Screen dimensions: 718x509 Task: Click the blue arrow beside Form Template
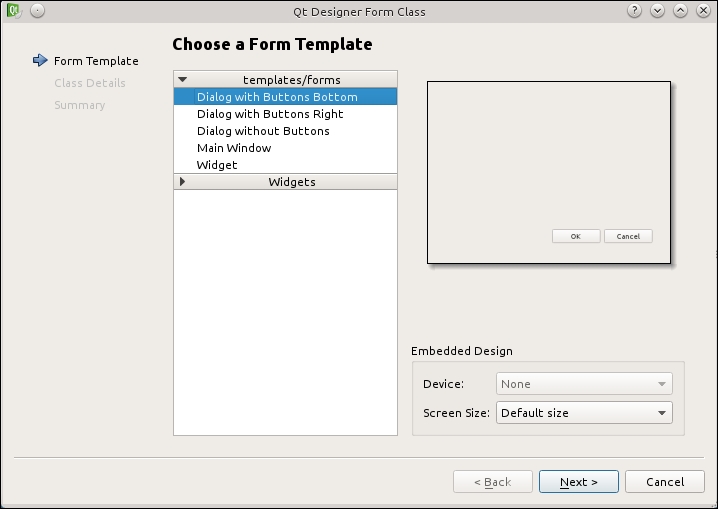[x=40, y=60]
